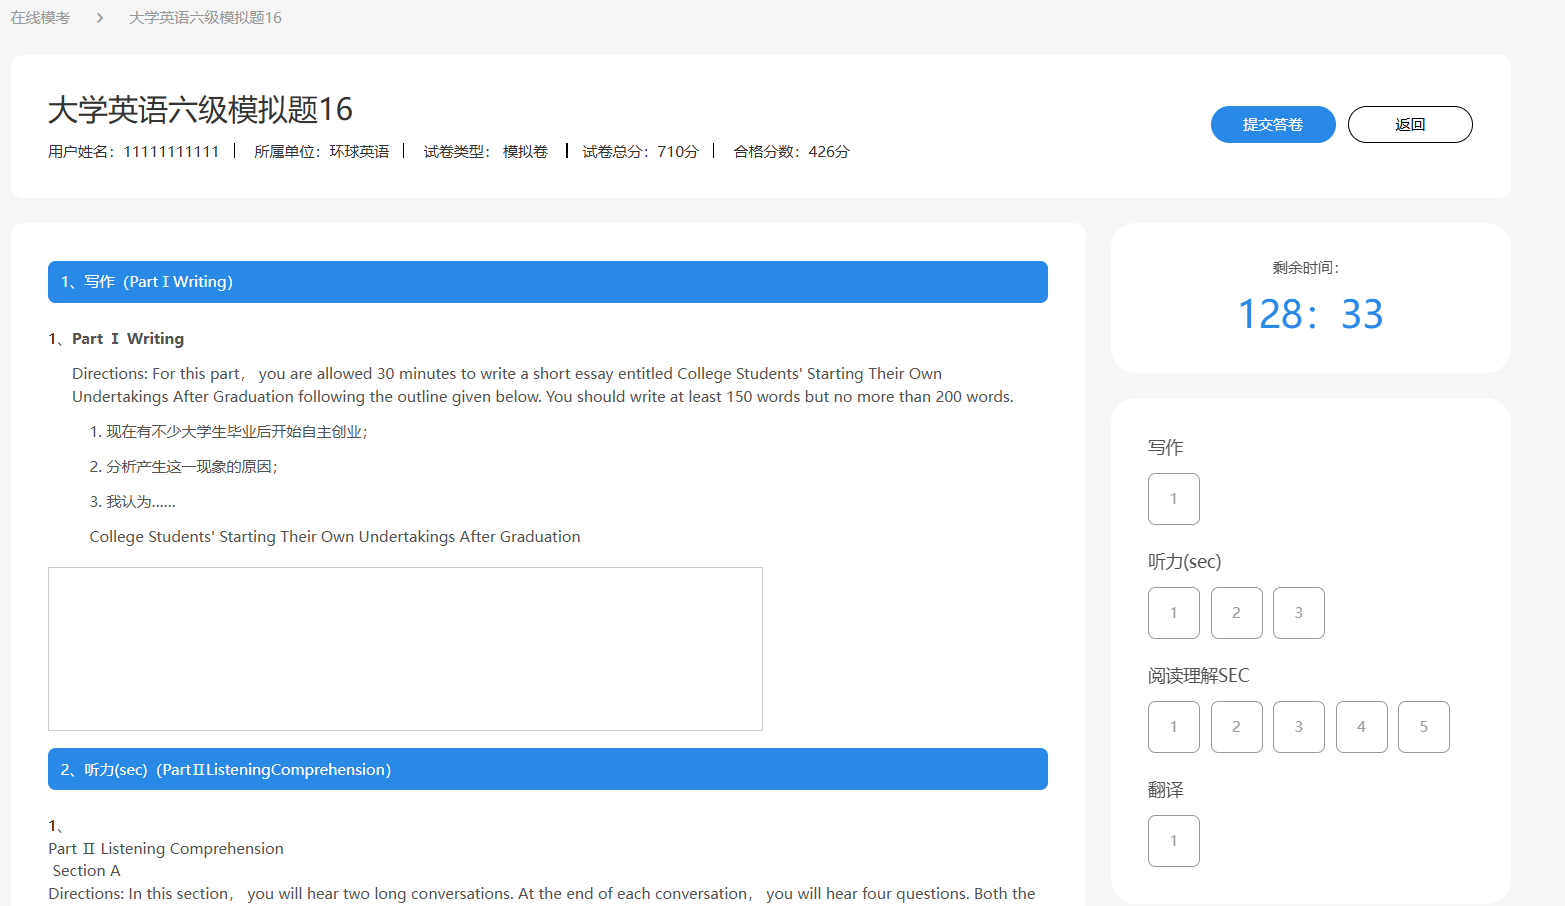1565x906 pixels.
Task: Go to question 1 under 阅读理解SEC
Action: [x=1173, y=727]
